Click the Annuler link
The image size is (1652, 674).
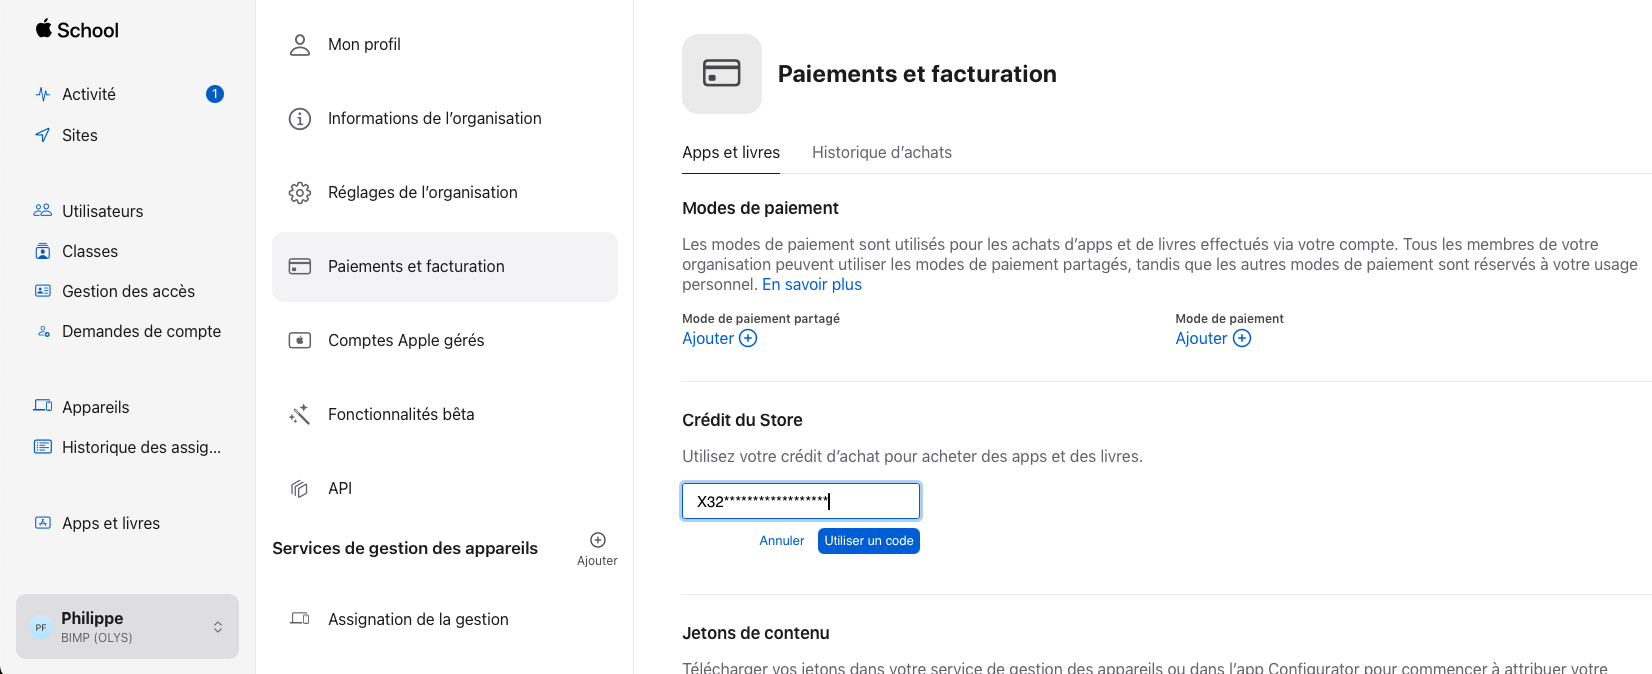(782, 541)
